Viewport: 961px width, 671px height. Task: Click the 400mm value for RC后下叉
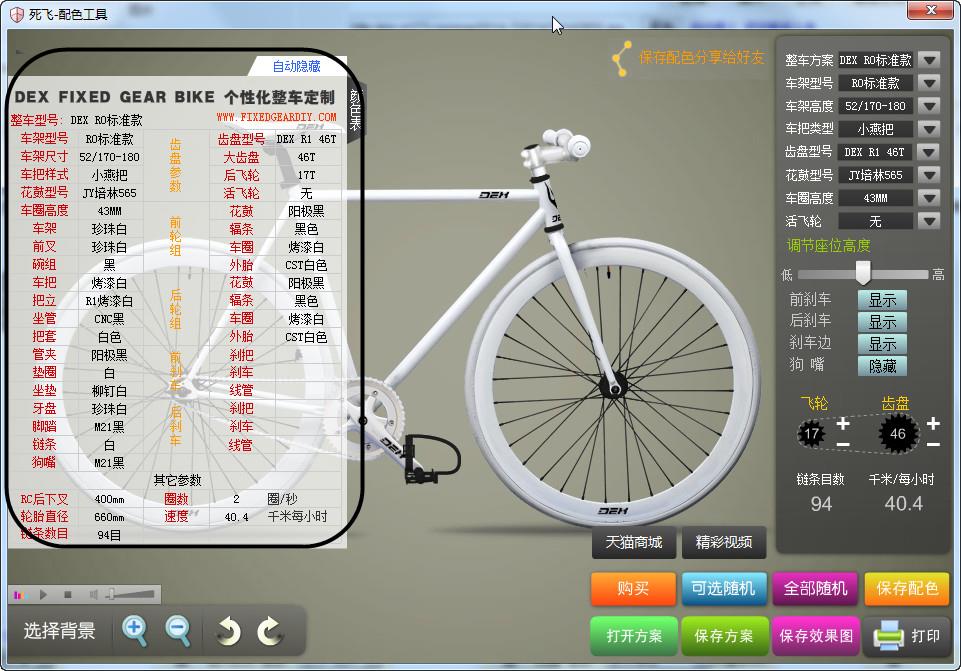109,499
